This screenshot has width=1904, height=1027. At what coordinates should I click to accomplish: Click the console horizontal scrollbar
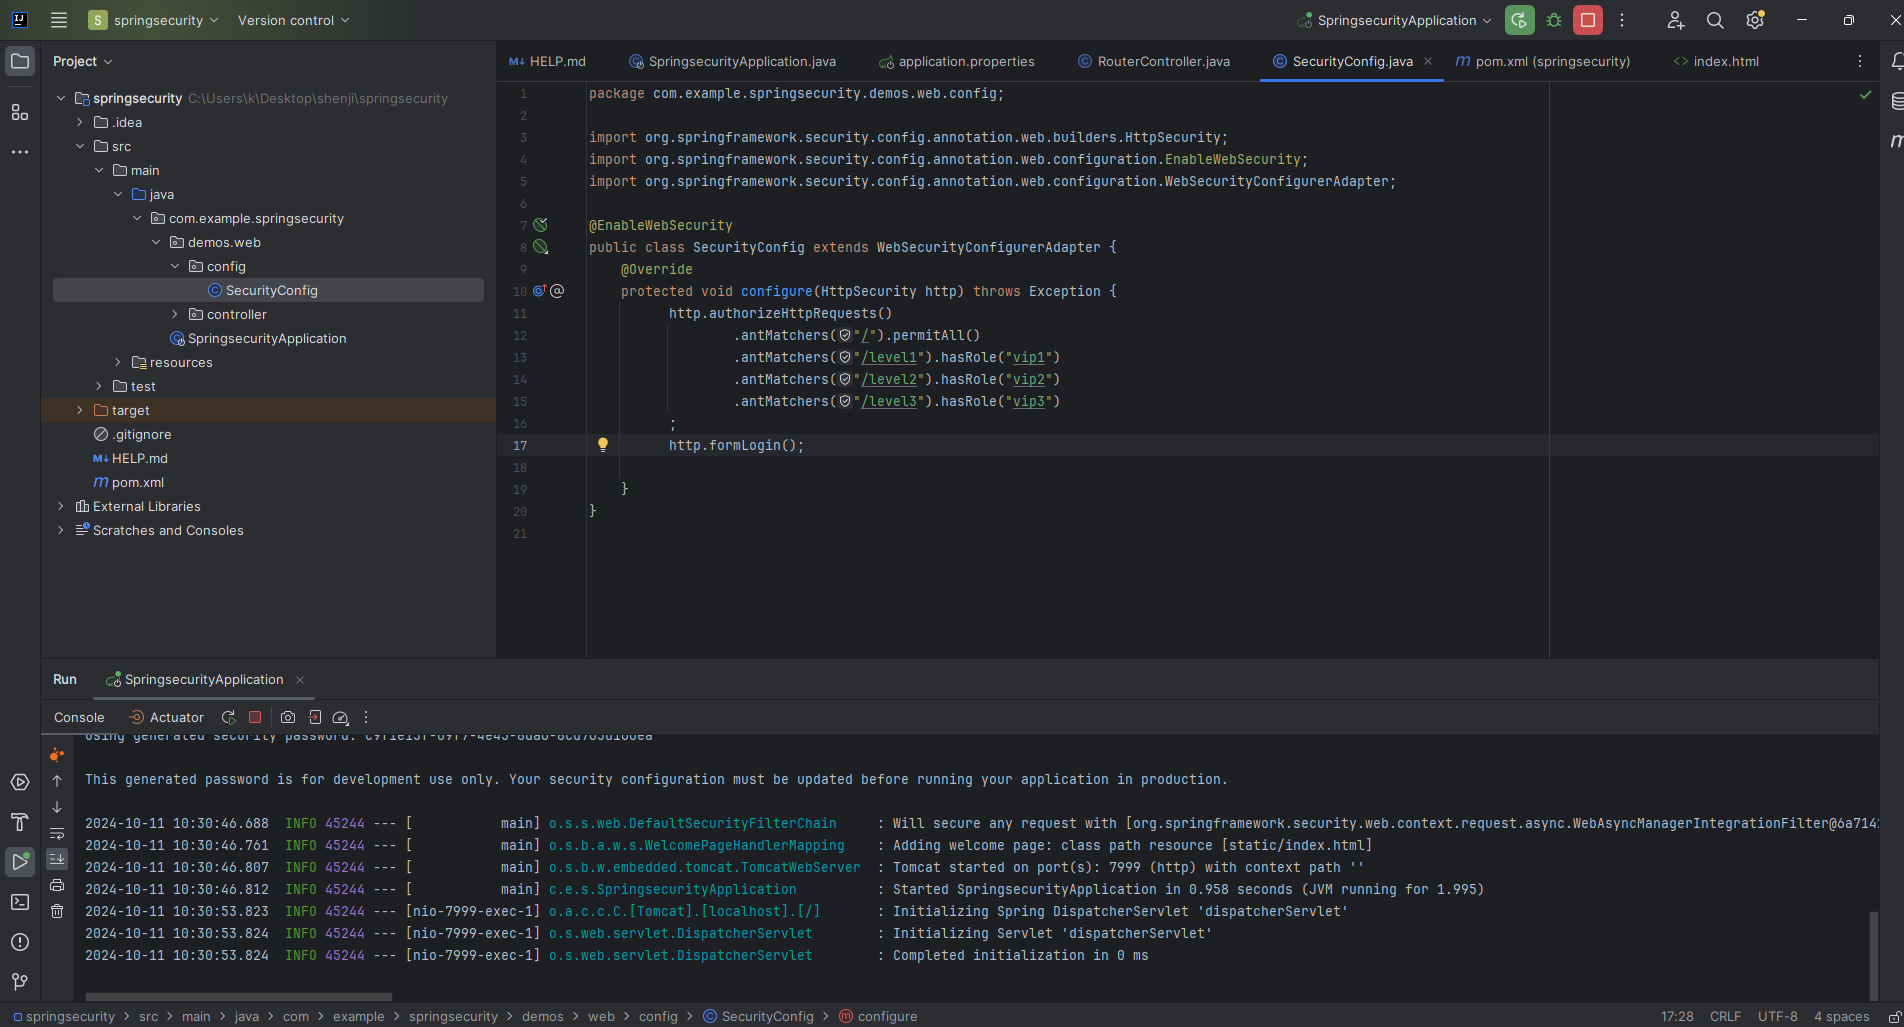coord(239,996)
